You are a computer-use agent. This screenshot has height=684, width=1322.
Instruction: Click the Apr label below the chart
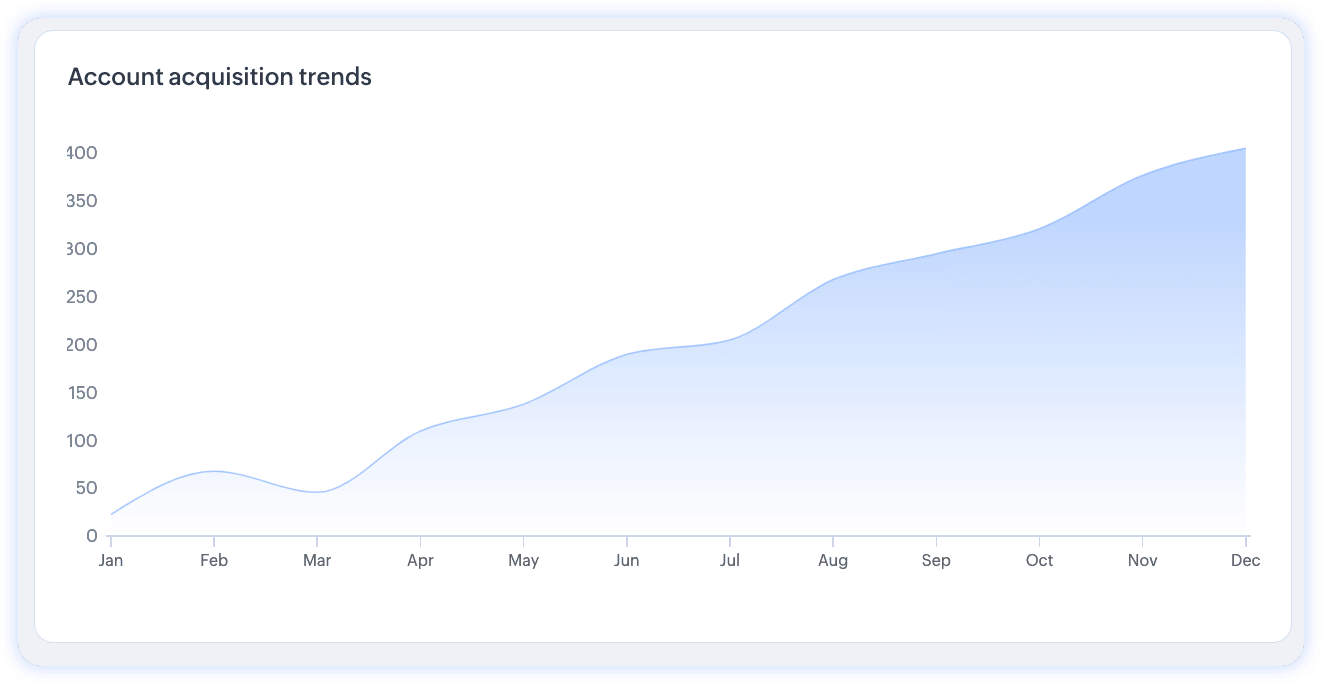point(420,560)
